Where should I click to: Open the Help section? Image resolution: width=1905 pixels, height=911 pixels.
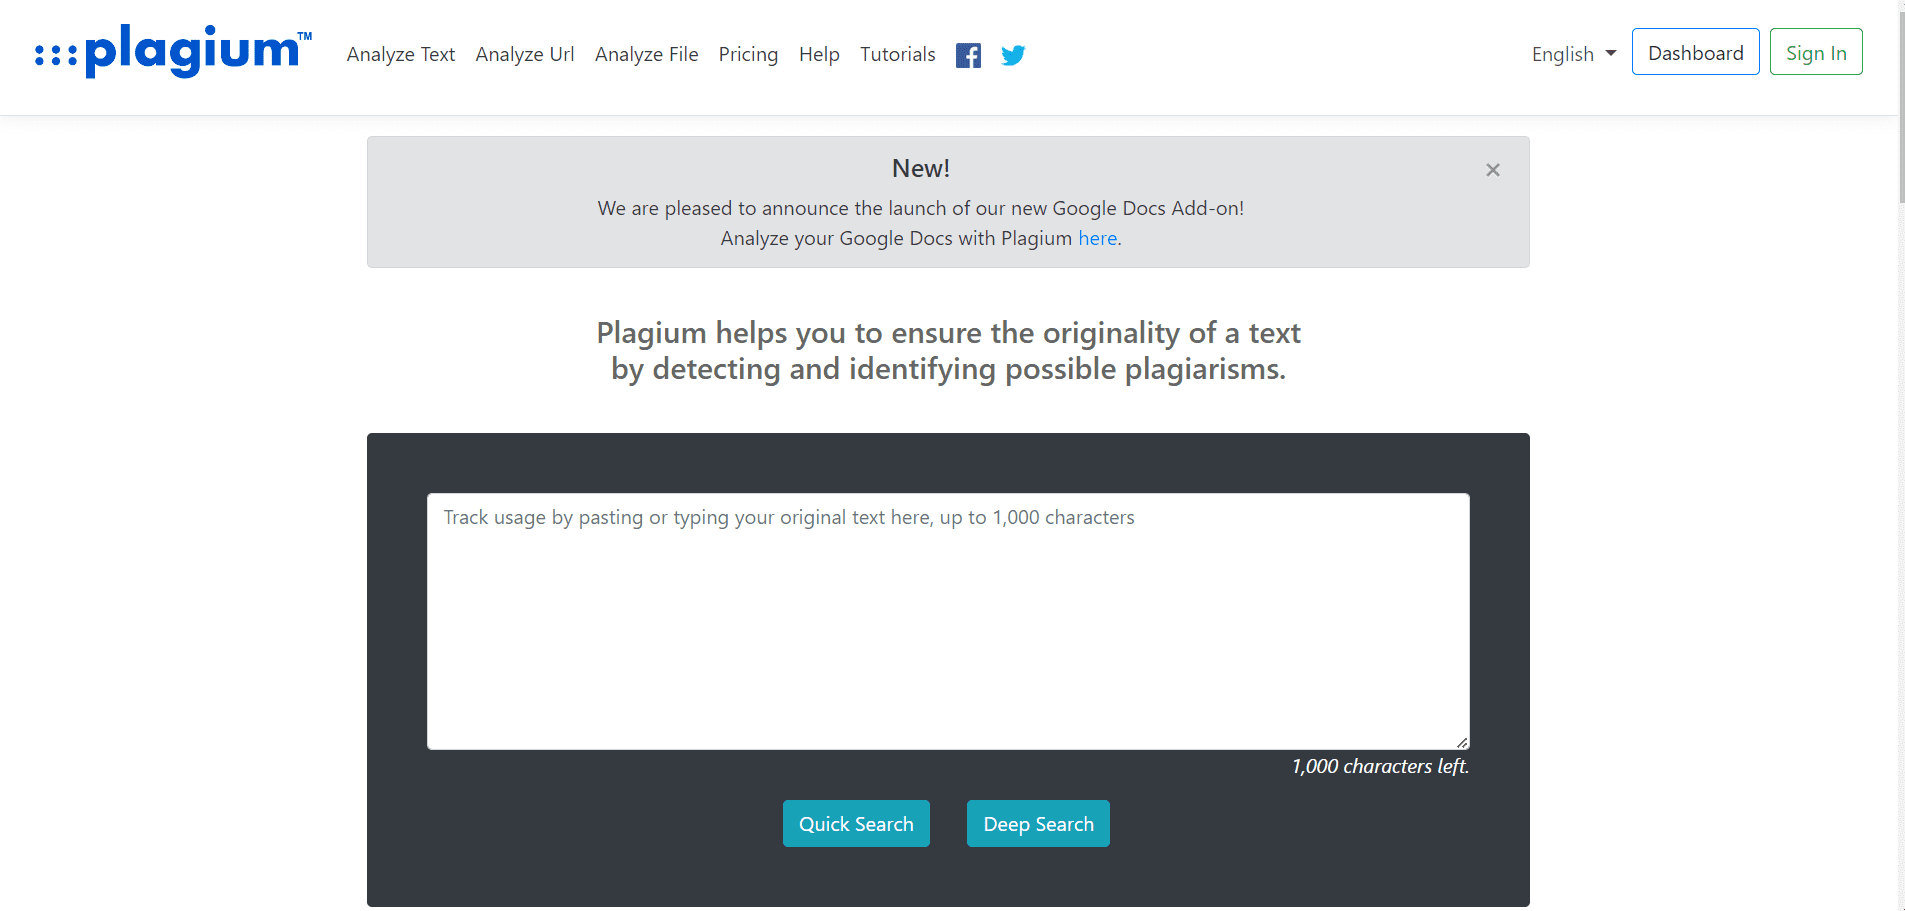[x=818, y=54]
